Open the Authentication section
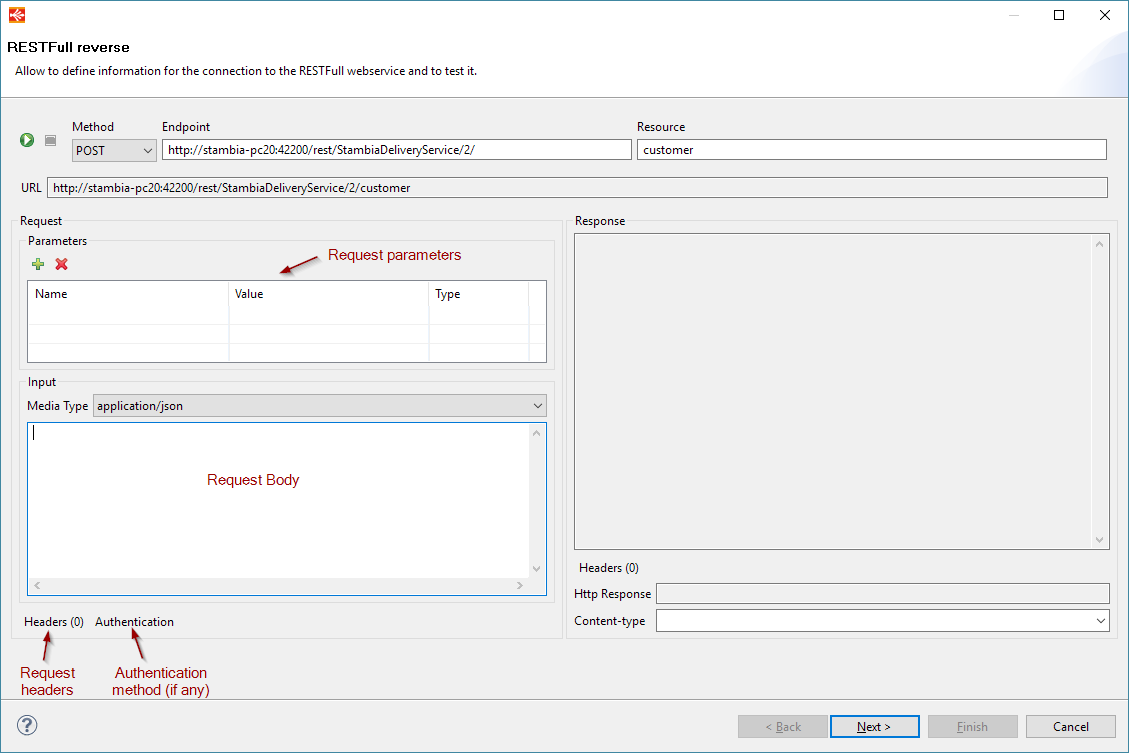Screen dimensions: 1129x753 point(134,621)
